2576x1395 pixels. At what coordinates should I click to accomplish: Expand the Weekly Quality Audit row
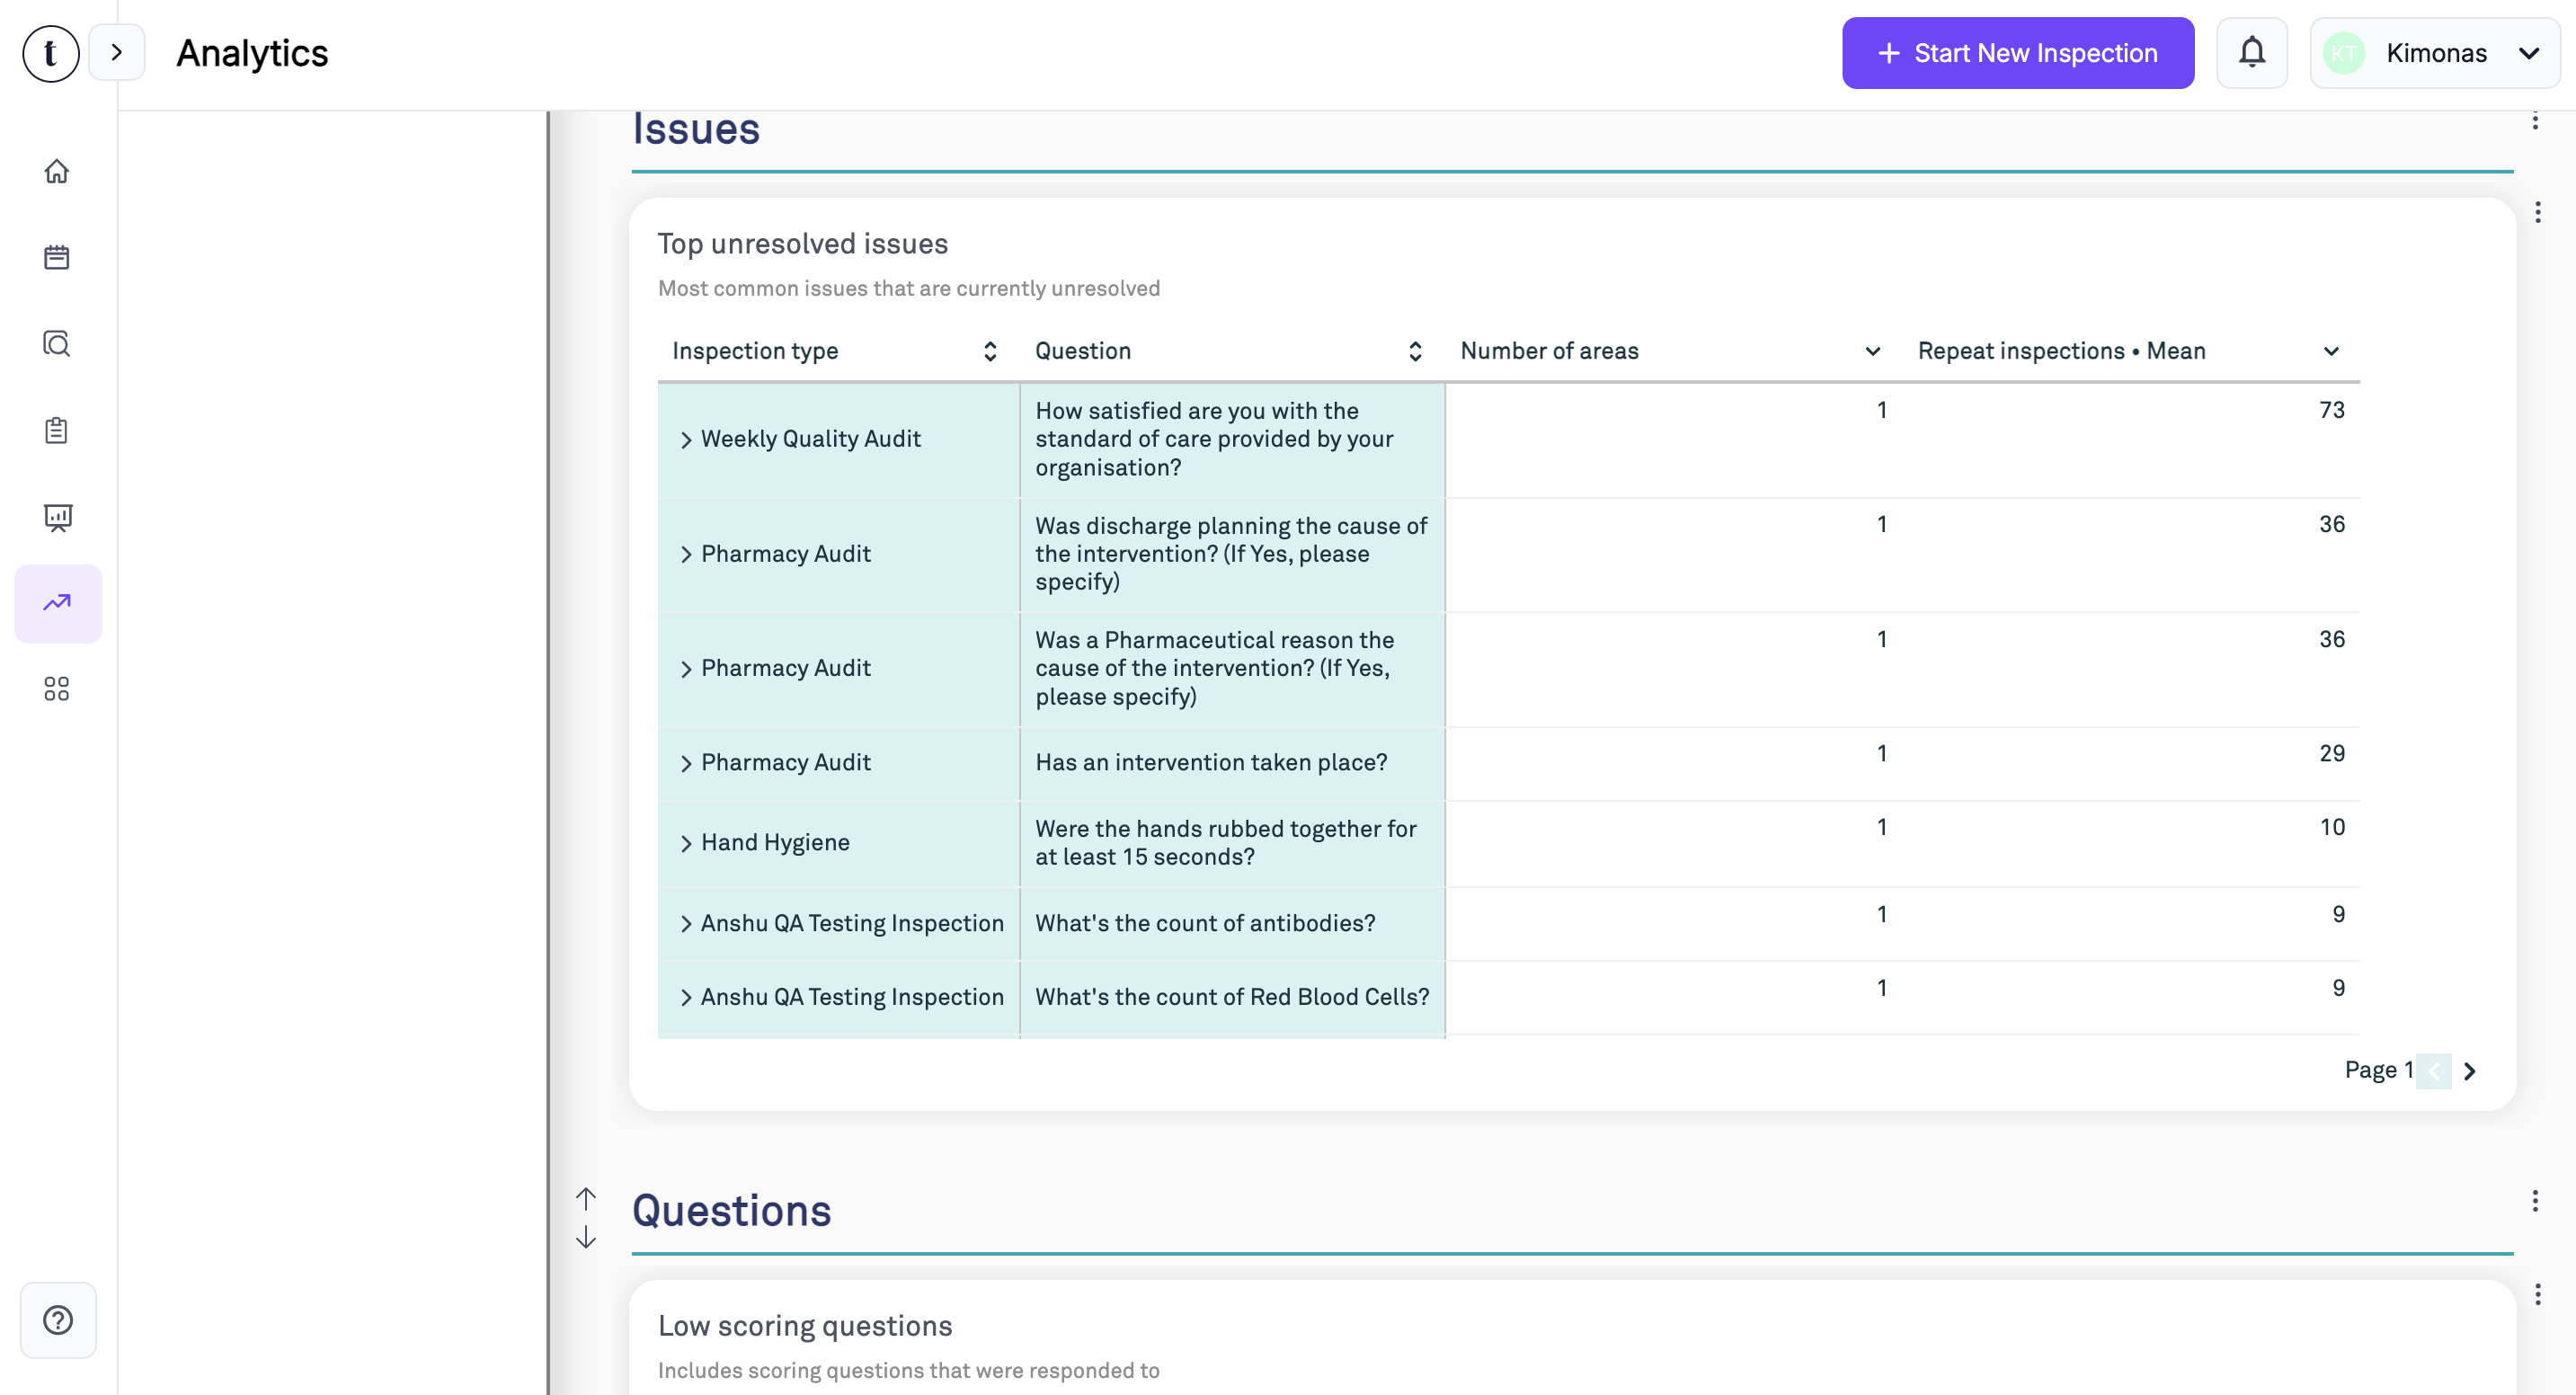click(686, 440)
